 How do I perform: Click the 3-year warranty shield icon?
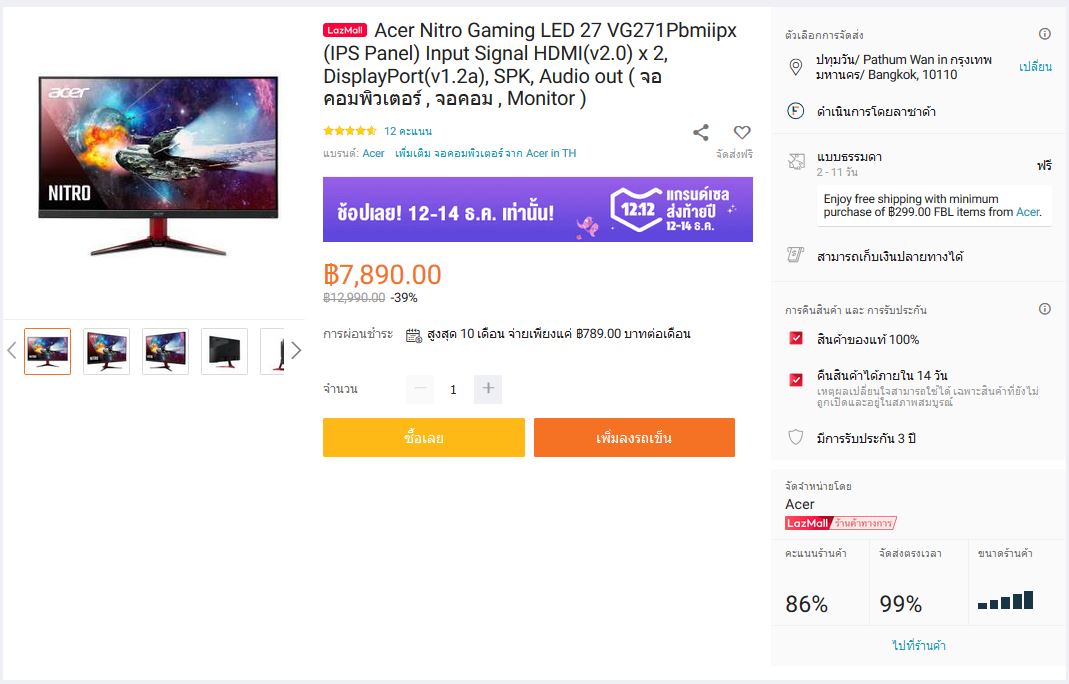coord(795,437)
